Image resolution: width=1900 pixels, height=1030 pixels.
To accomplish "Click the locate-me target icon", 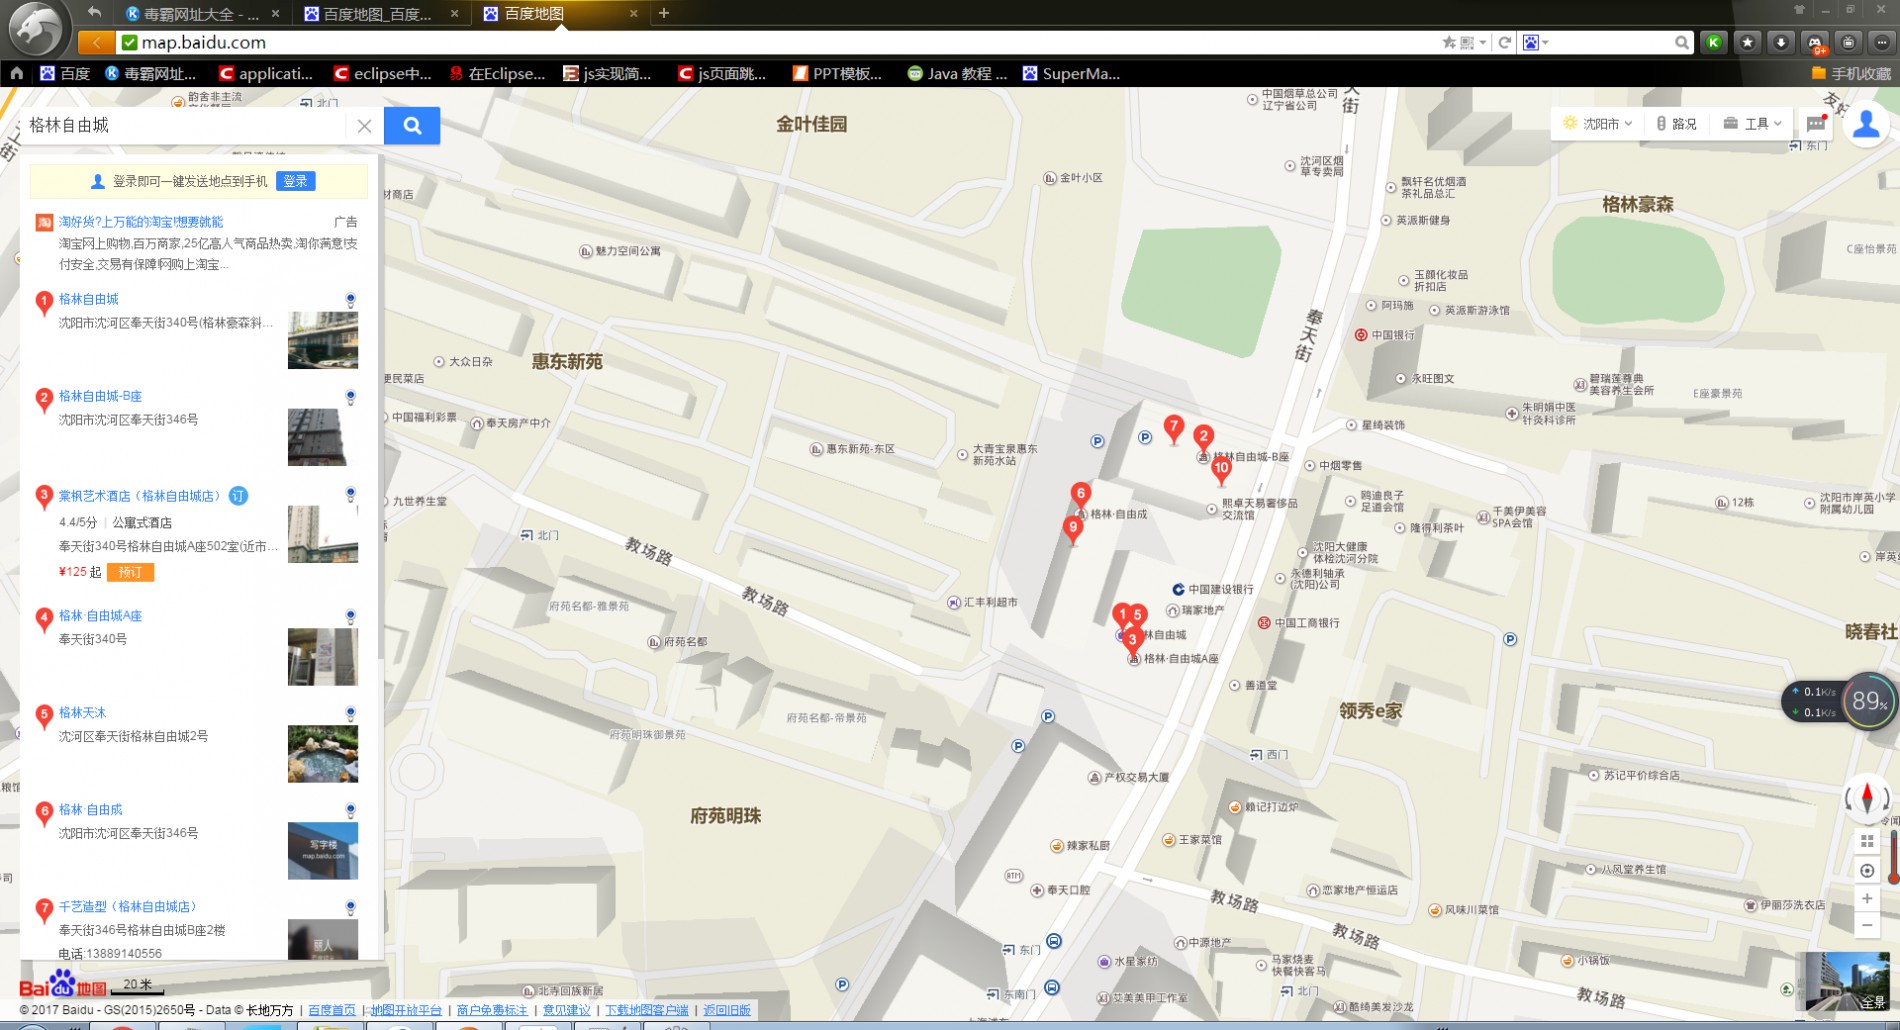I will 1867,870.
